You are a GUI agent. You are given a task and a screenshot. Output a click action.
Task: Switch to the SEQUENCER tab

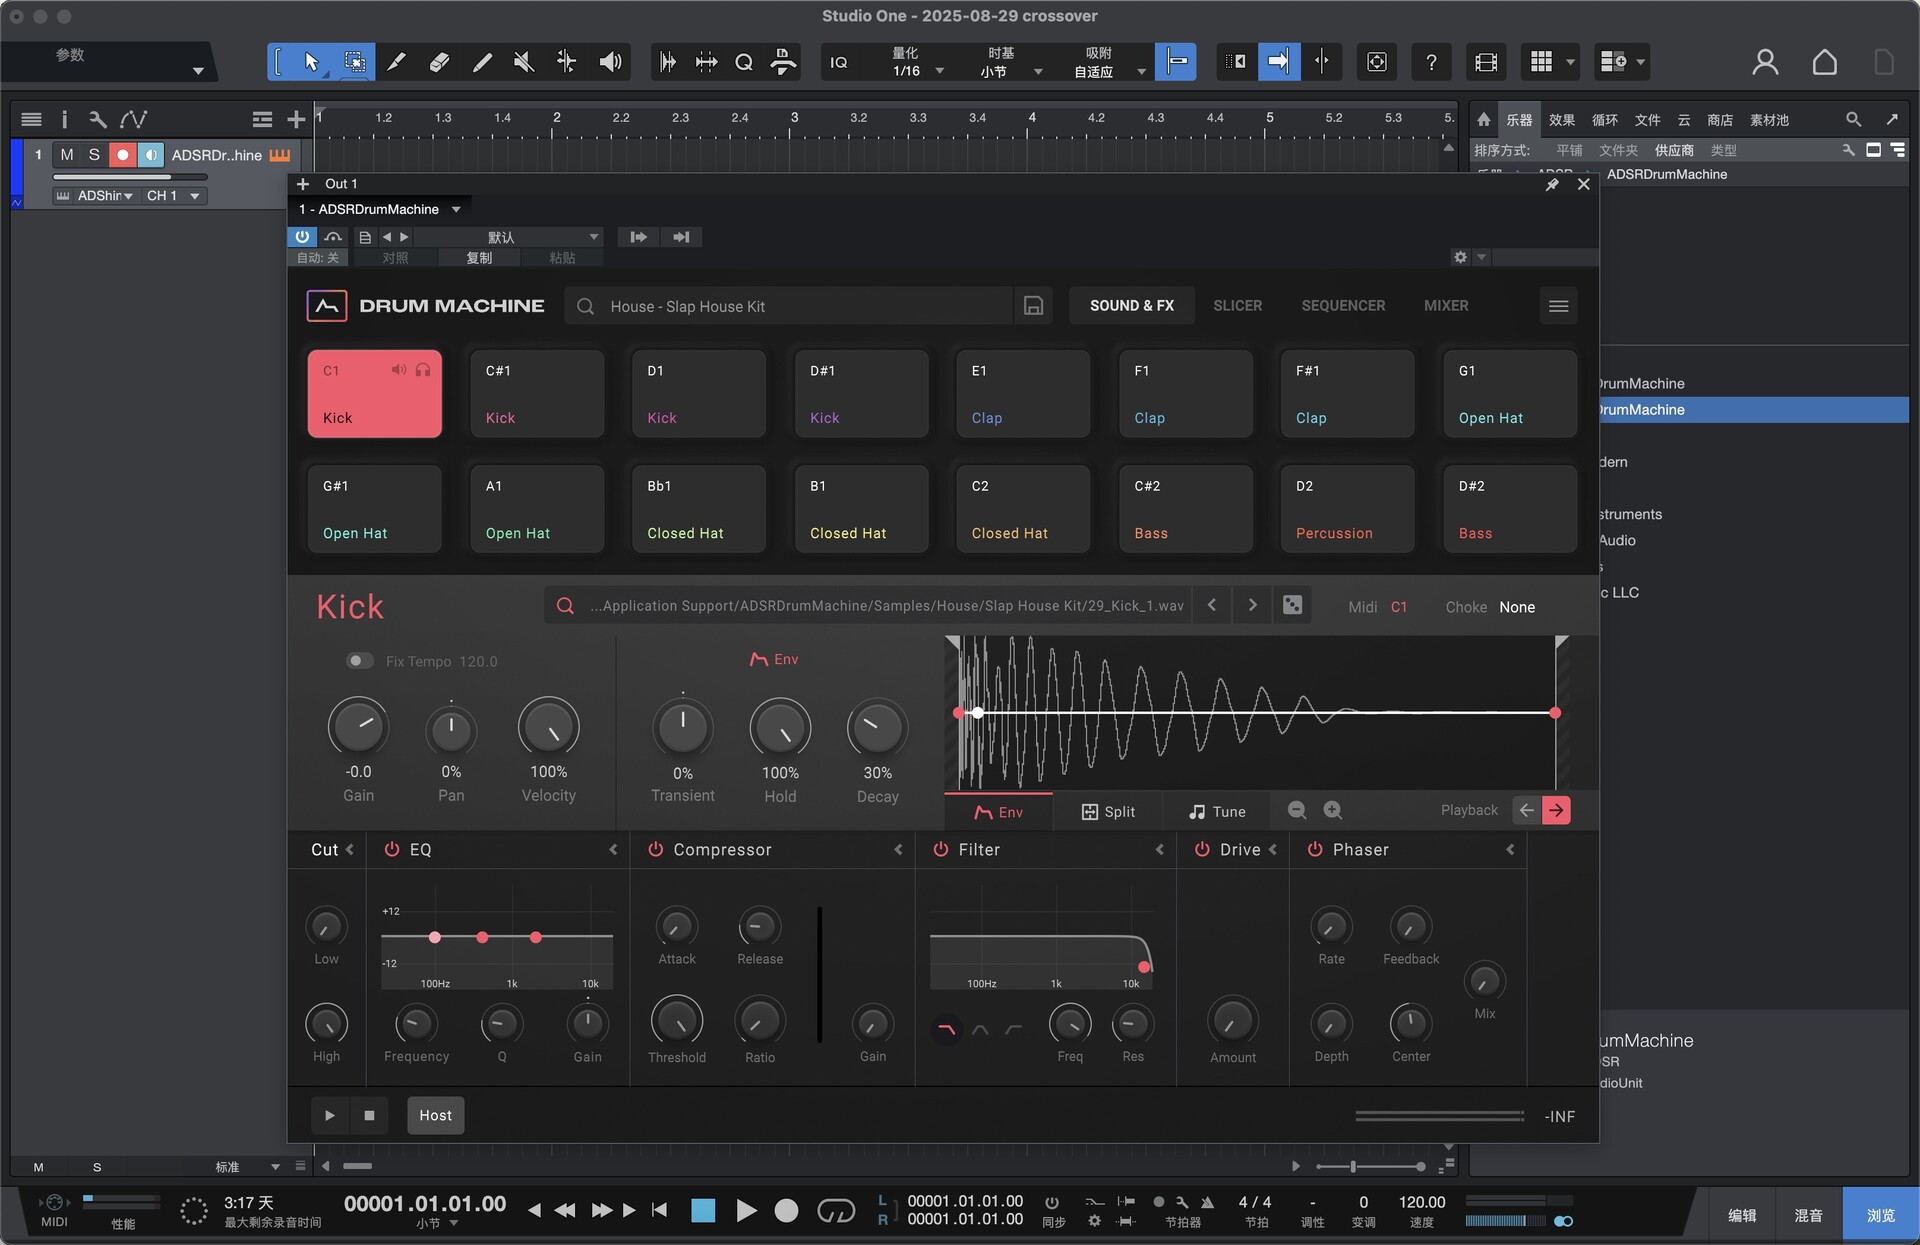pyautogui.click(x=1343, y=306)
